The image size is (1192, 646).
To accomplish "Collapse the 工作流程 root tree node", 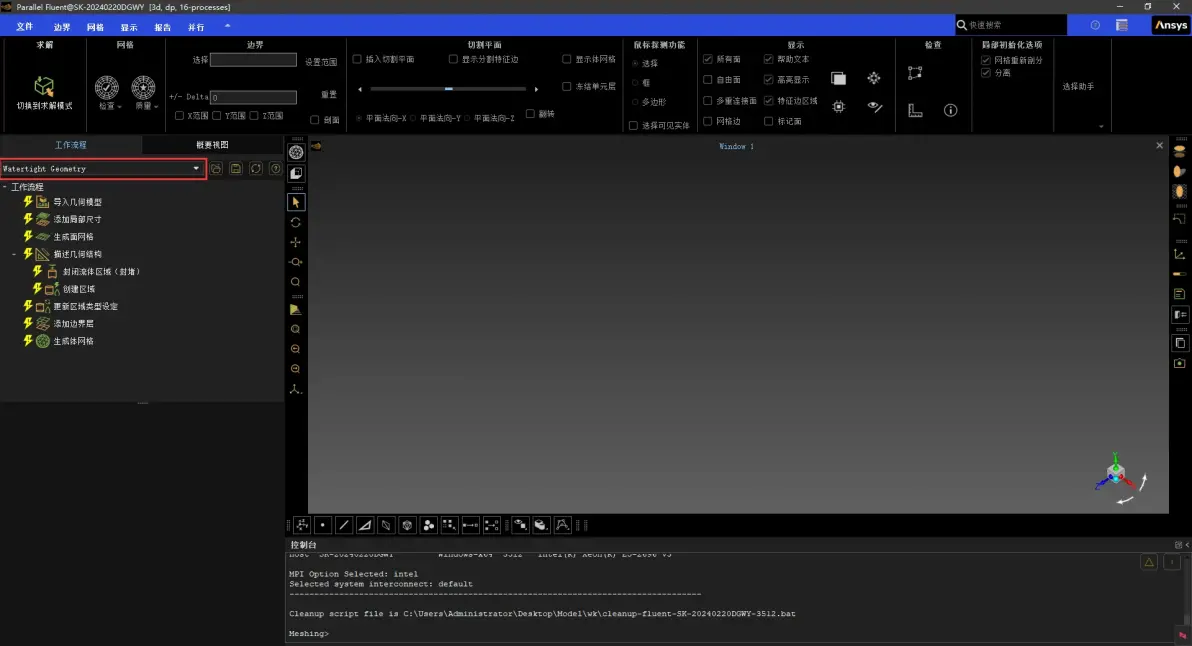I will coord(5,187).
